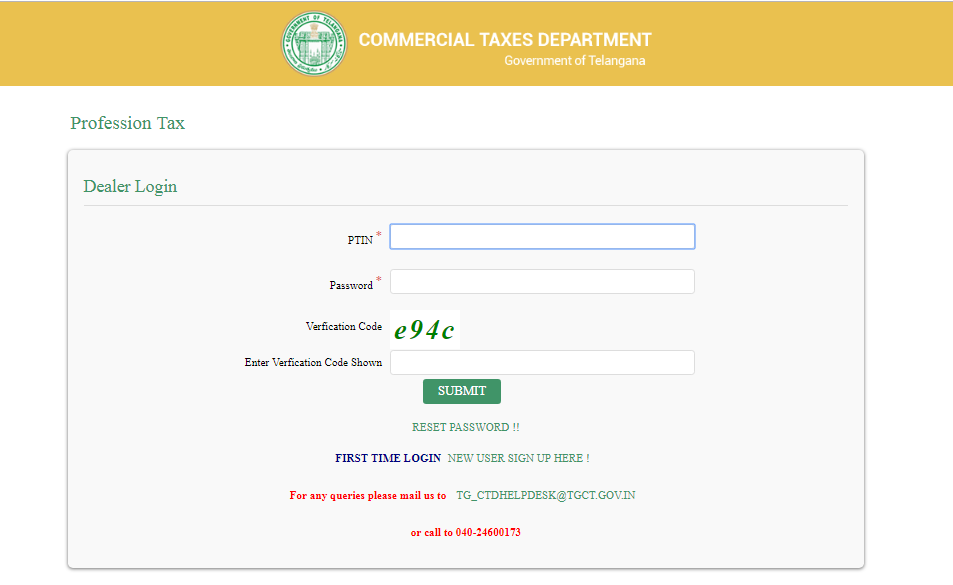Click the FIRST TIME LOGIN label
The image size is (953, 585).
coord(387,457)
